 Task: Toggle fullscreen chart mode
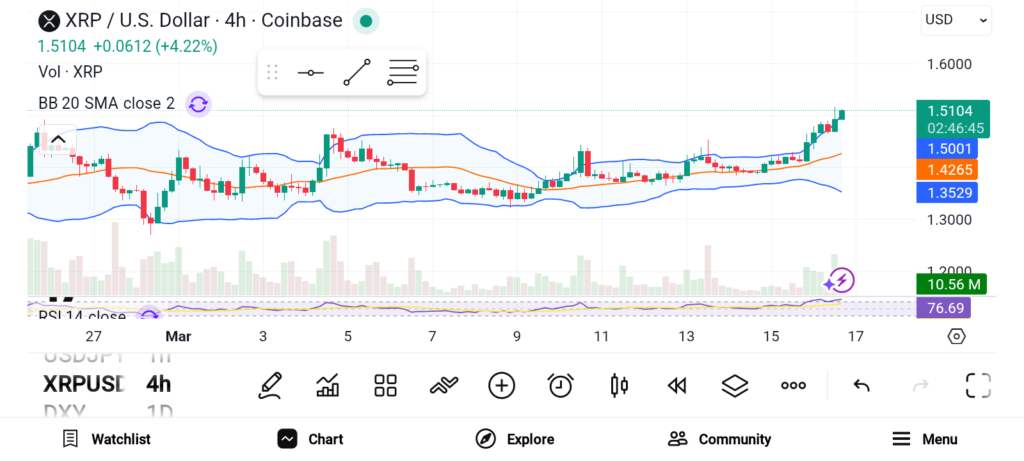[977, 385]
